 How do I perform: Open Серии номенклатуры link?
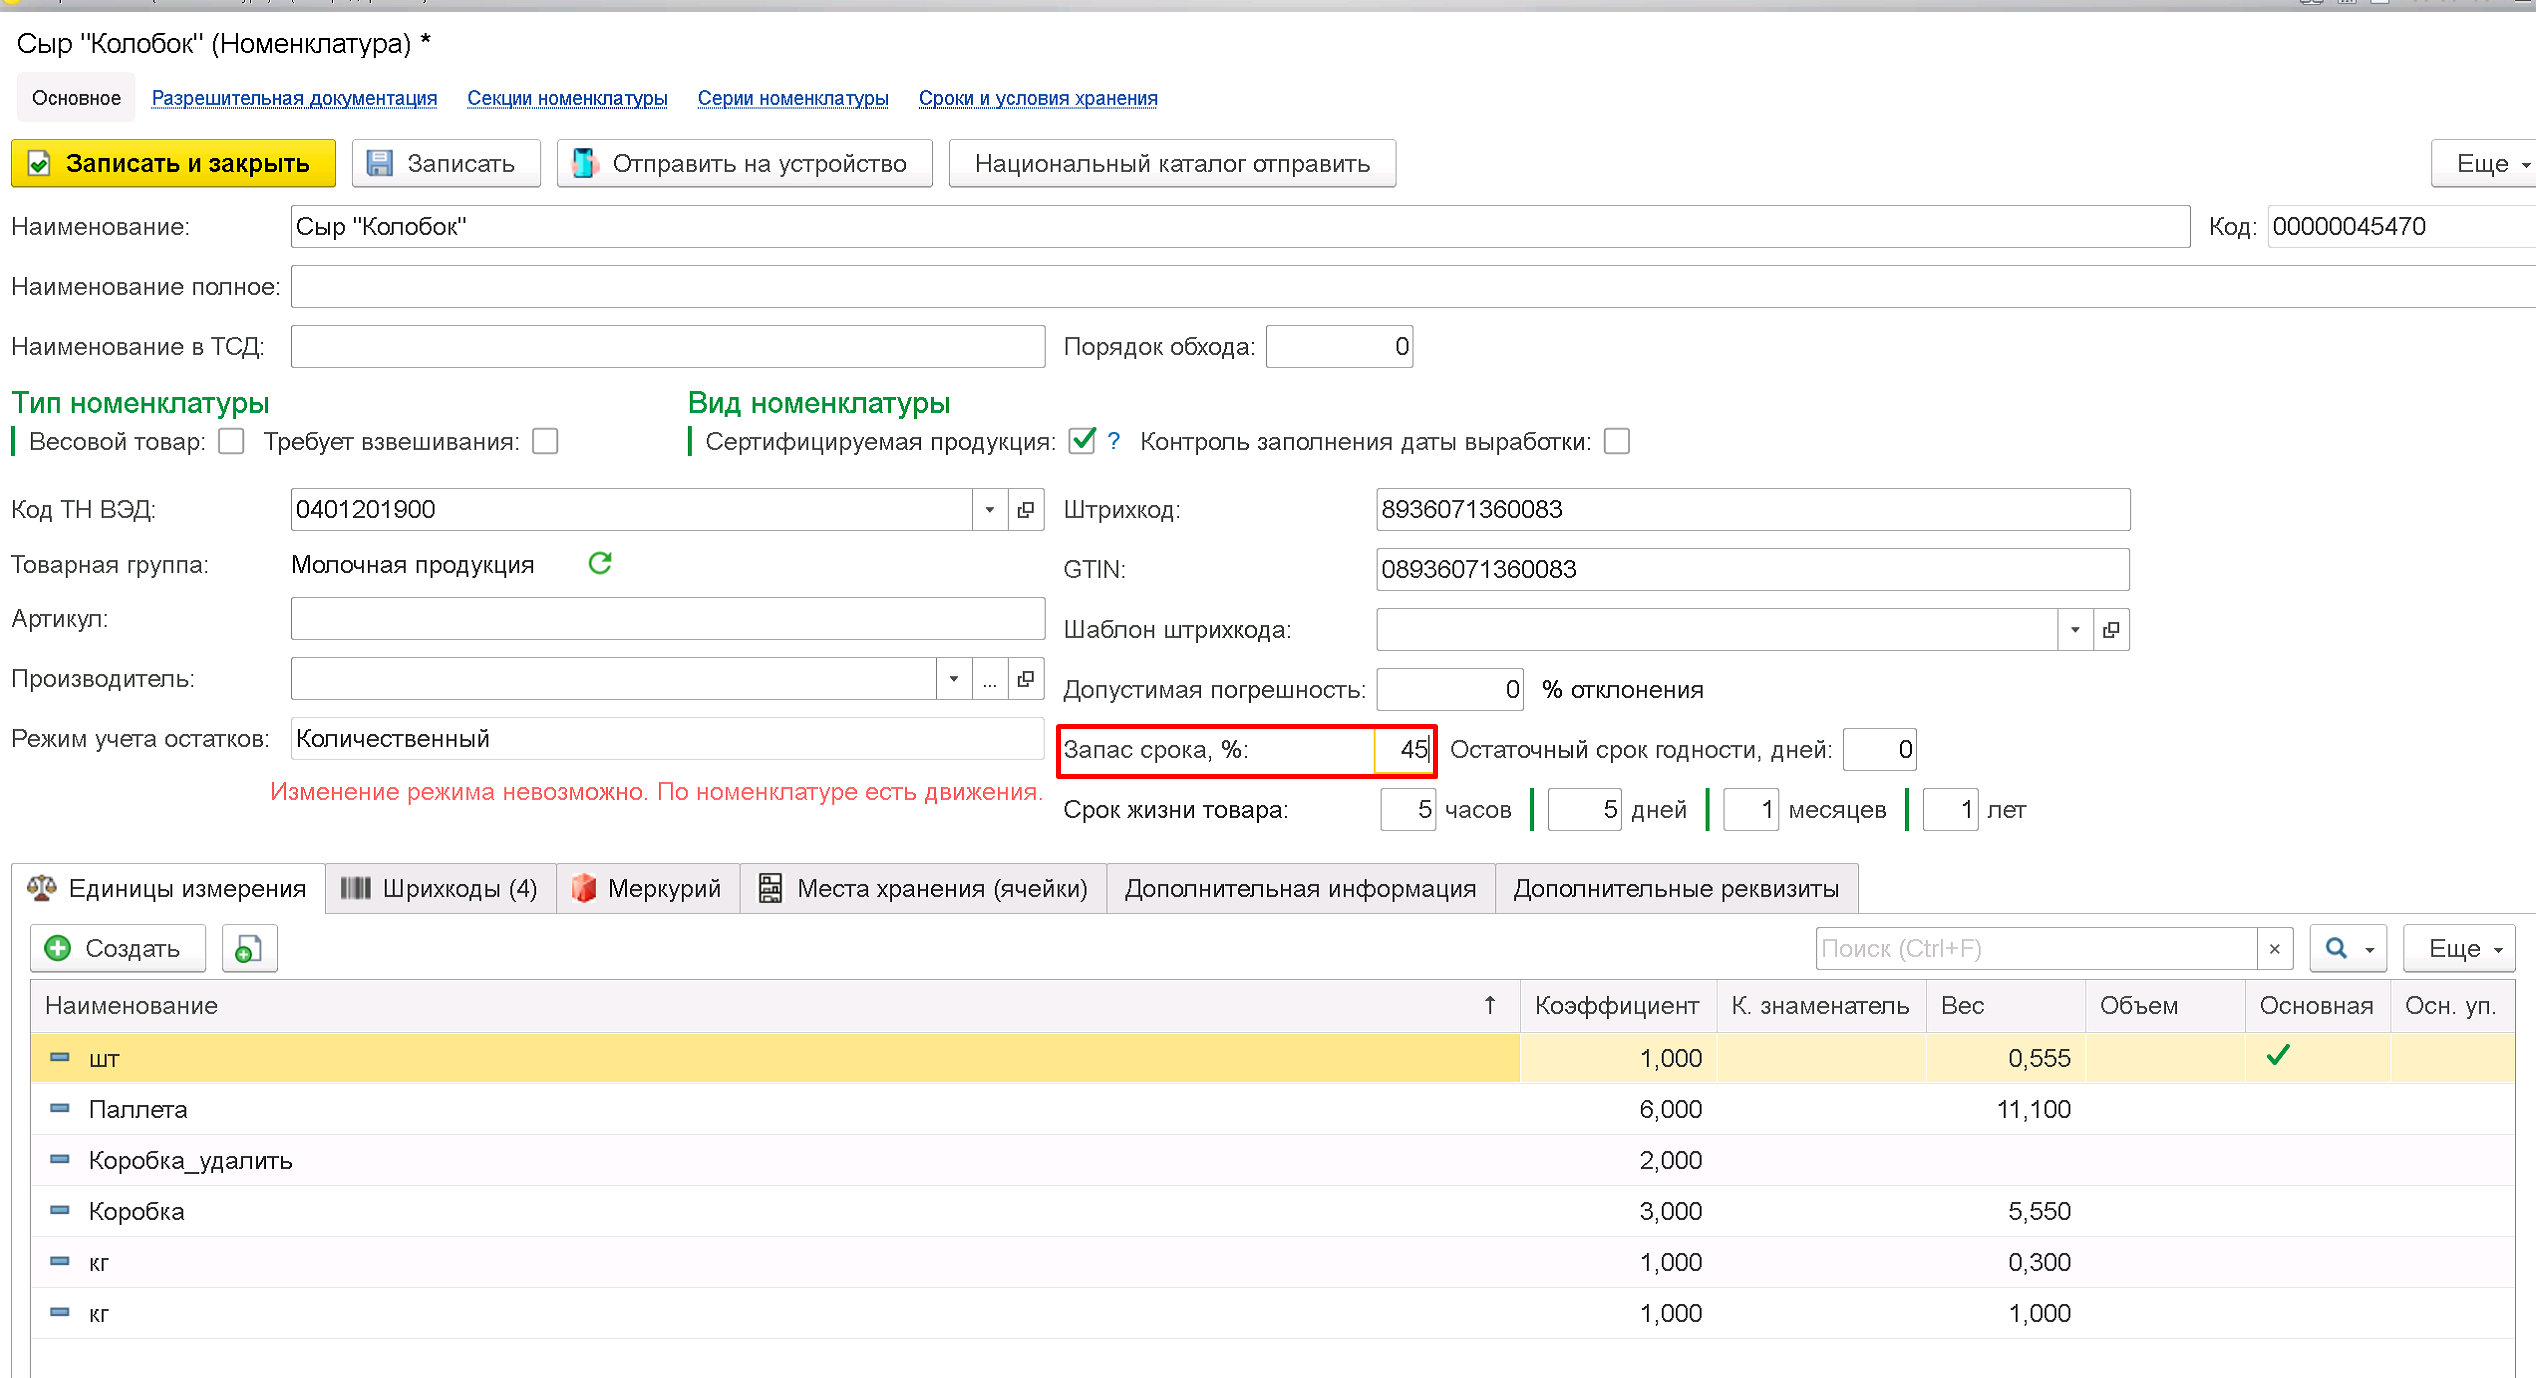click(793, 98)
